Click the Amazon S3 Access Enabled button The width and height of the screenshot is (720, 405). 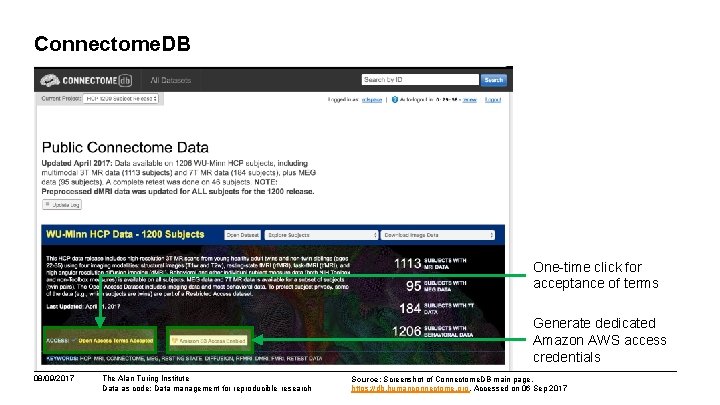point(209,341)
